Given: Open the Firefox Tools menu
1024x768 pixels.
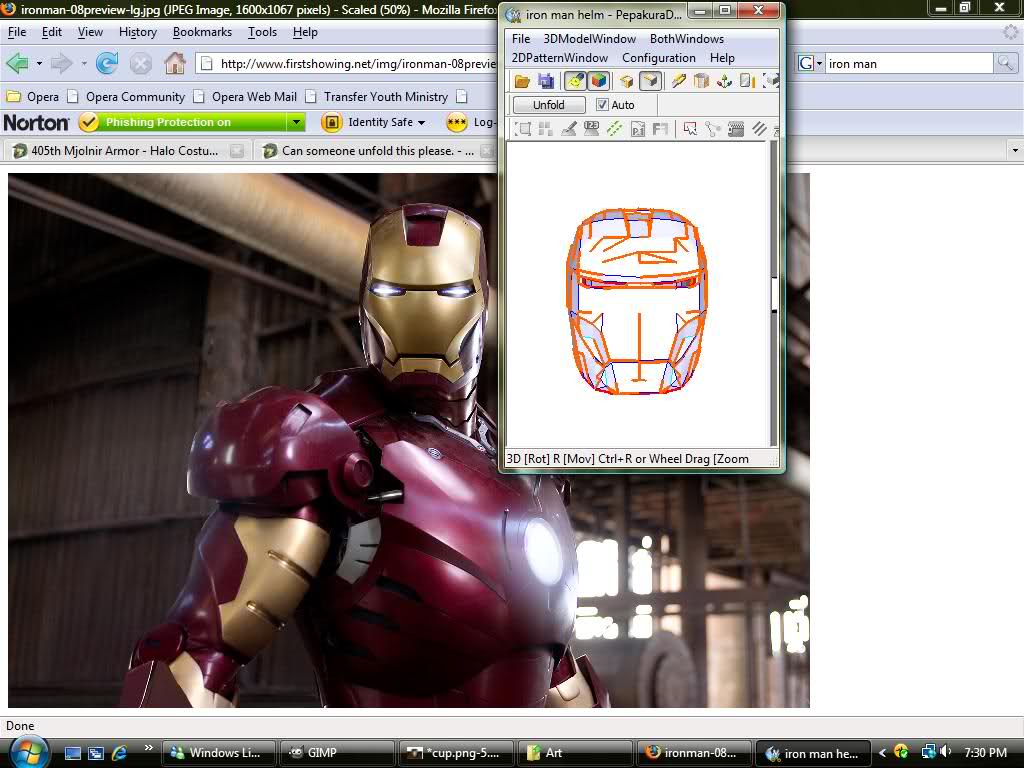Looking at the screenshot, I should point(263,31).
